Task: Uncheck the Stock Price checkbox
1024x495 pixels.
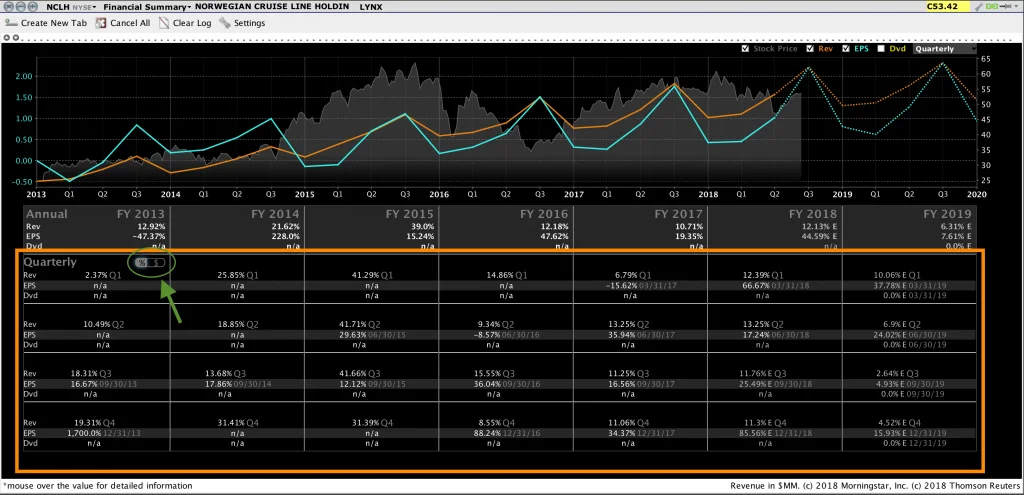Action: [745, 49]
